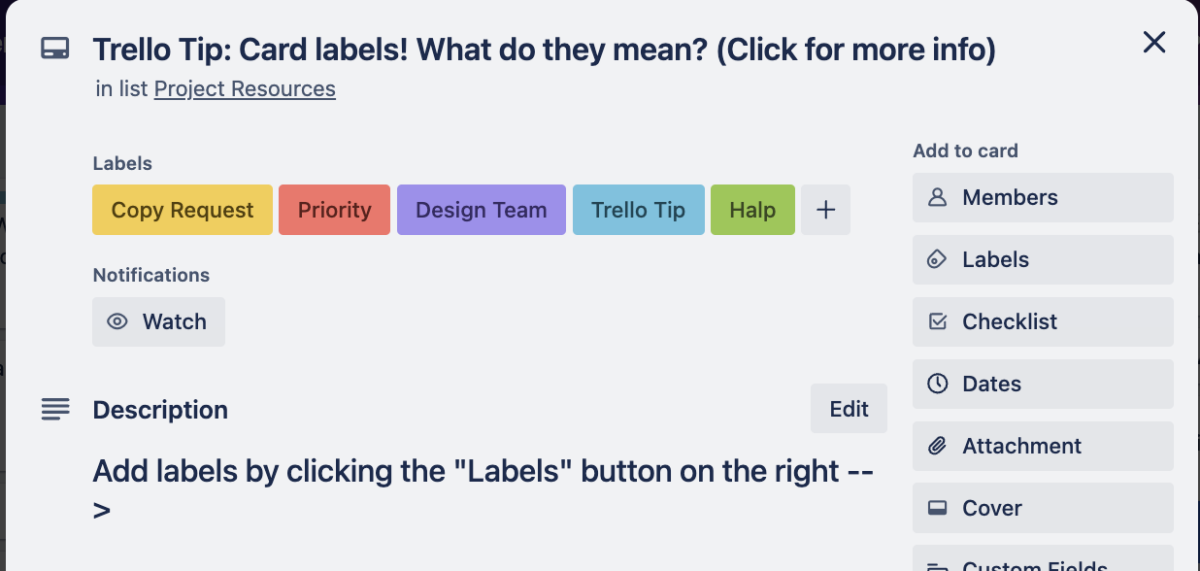Screen dimensions: 1200x571
Task: Add another label with the plus button
Action: pos(825,210)
